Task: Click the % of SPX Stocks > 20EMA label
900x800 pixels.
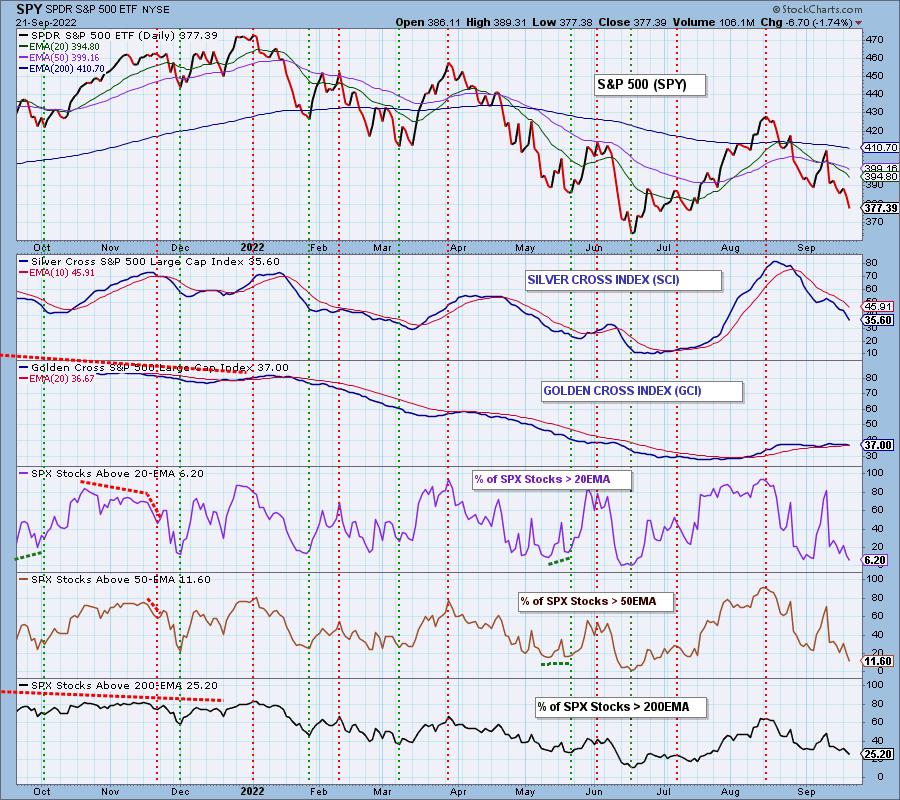Action: tap(552, 480)
